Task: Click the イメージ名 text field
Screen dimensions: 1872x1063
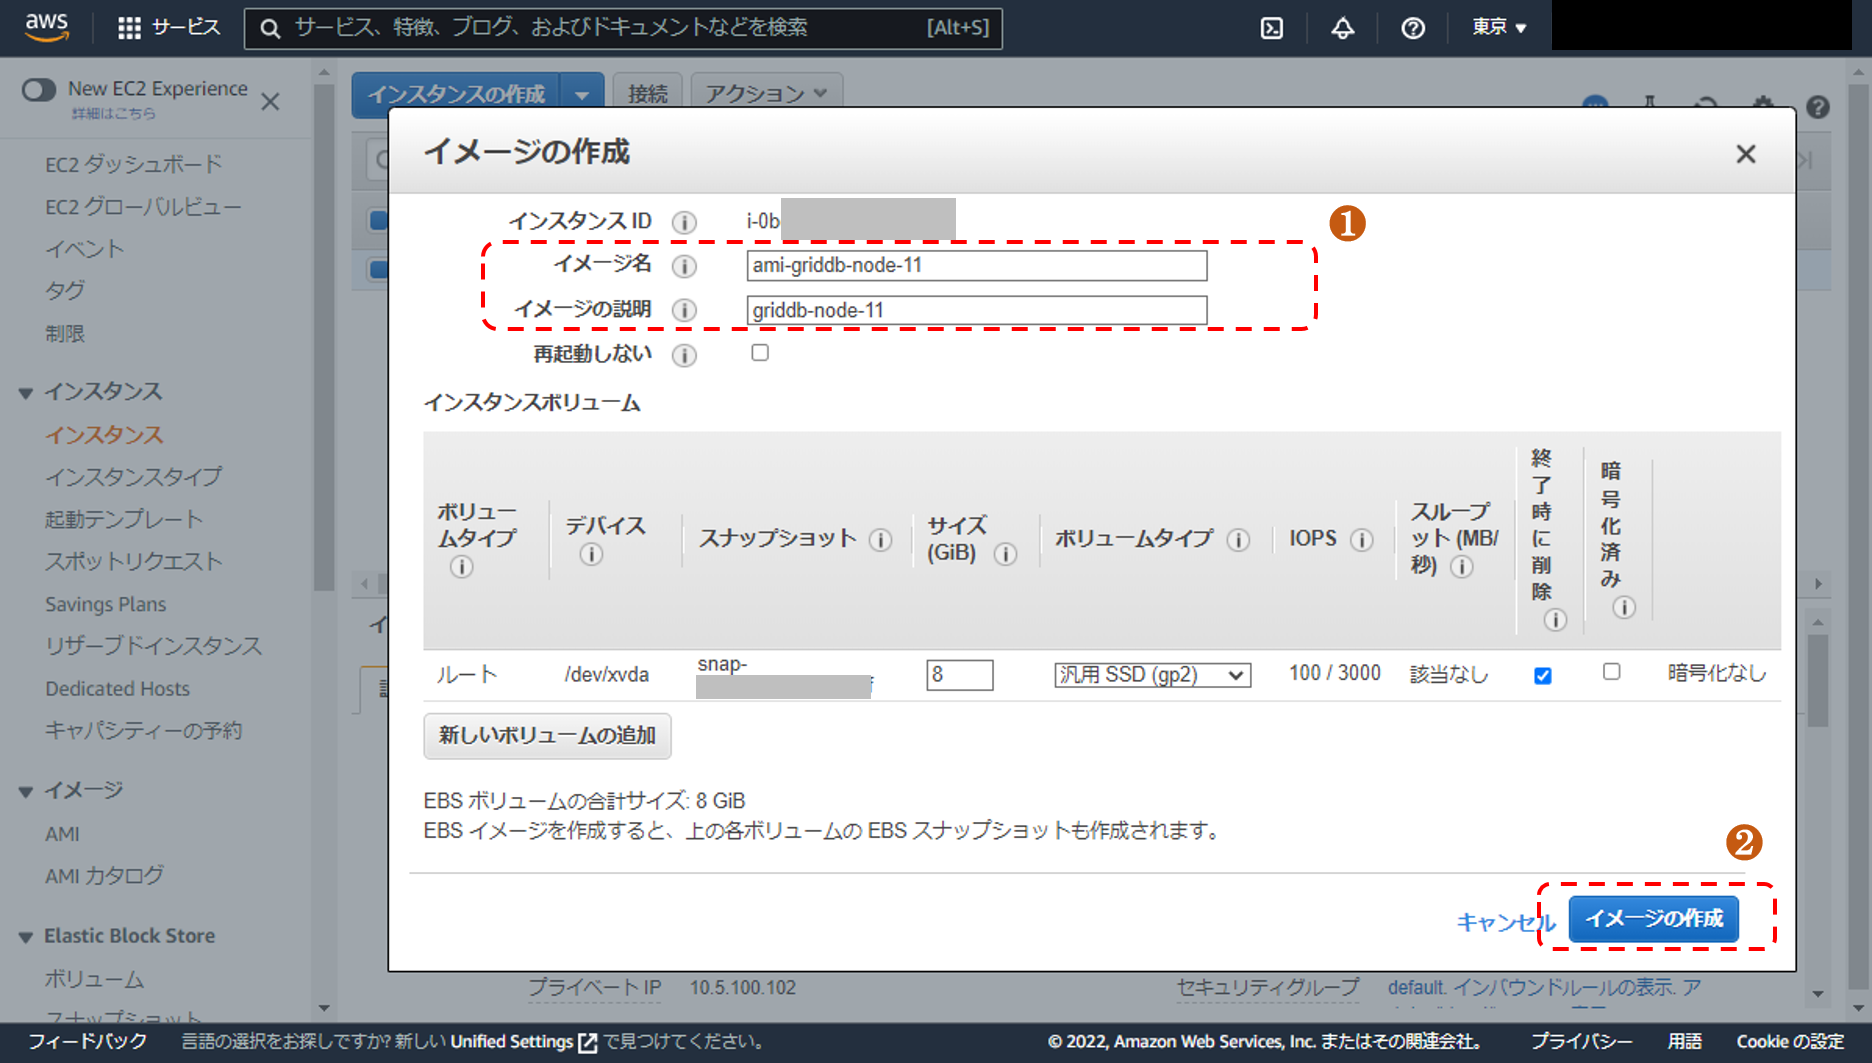Action: coord(976,266)
